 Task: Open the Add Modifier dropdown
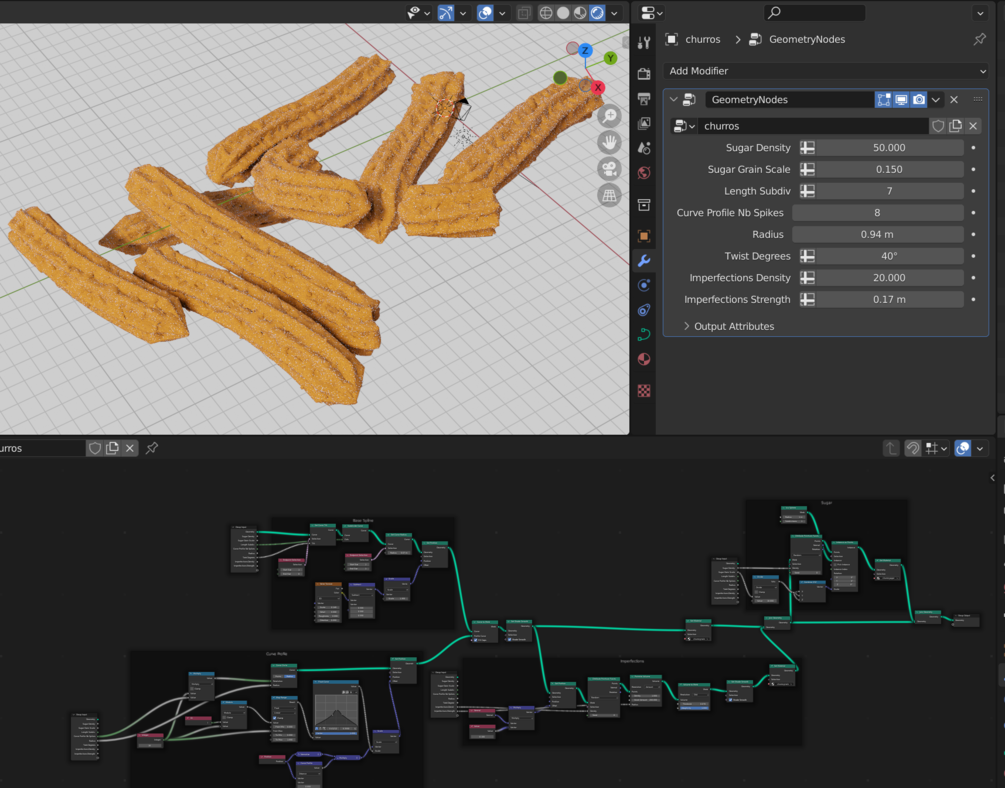(x=825, y=71)
